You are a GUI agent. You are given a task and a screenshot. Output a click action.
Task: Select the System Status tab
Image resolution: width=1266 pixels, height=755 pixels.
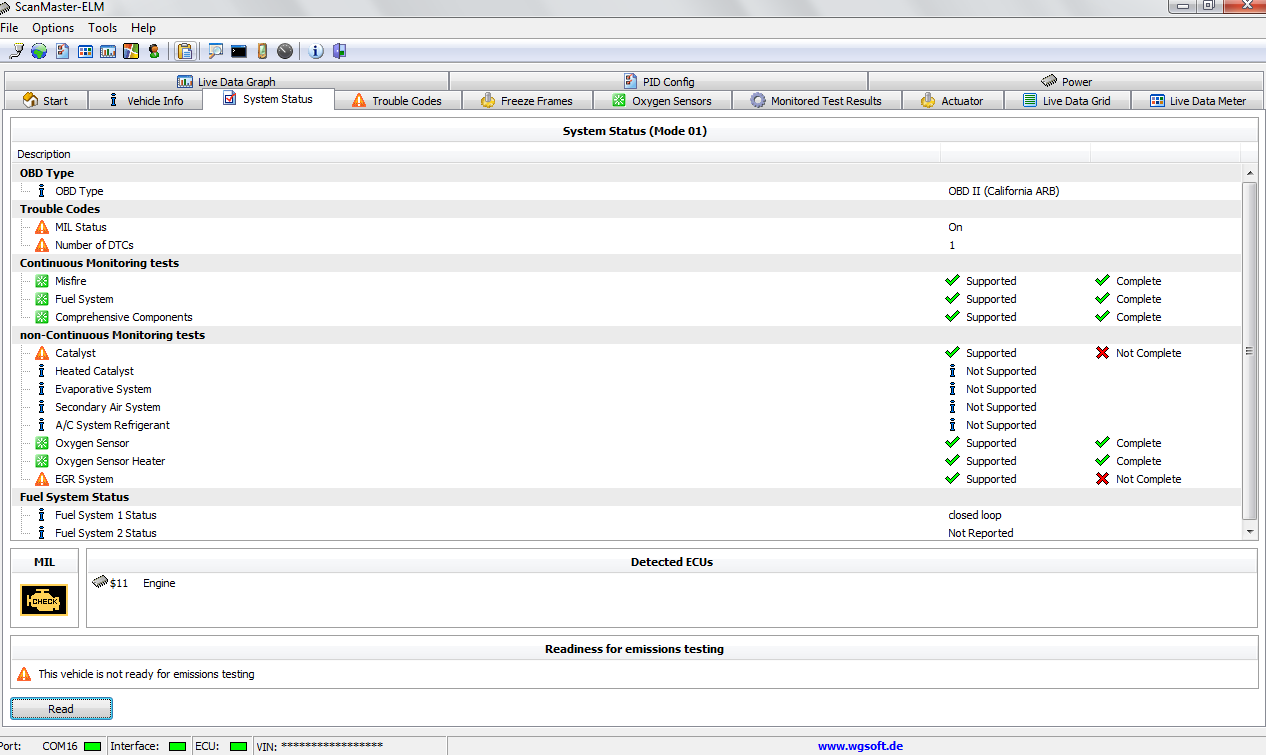tap(267, 99)
